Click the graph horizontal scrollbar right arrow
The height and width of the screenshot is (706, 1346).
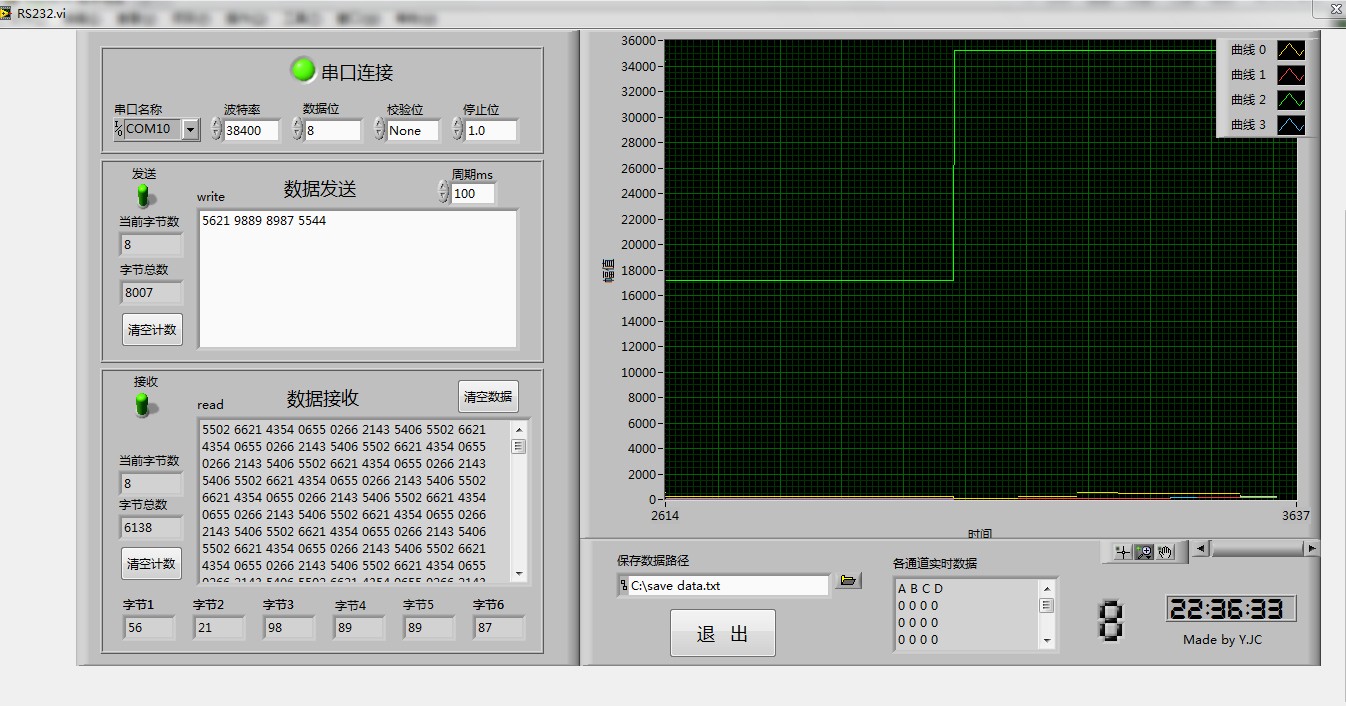click(1311, 548)
